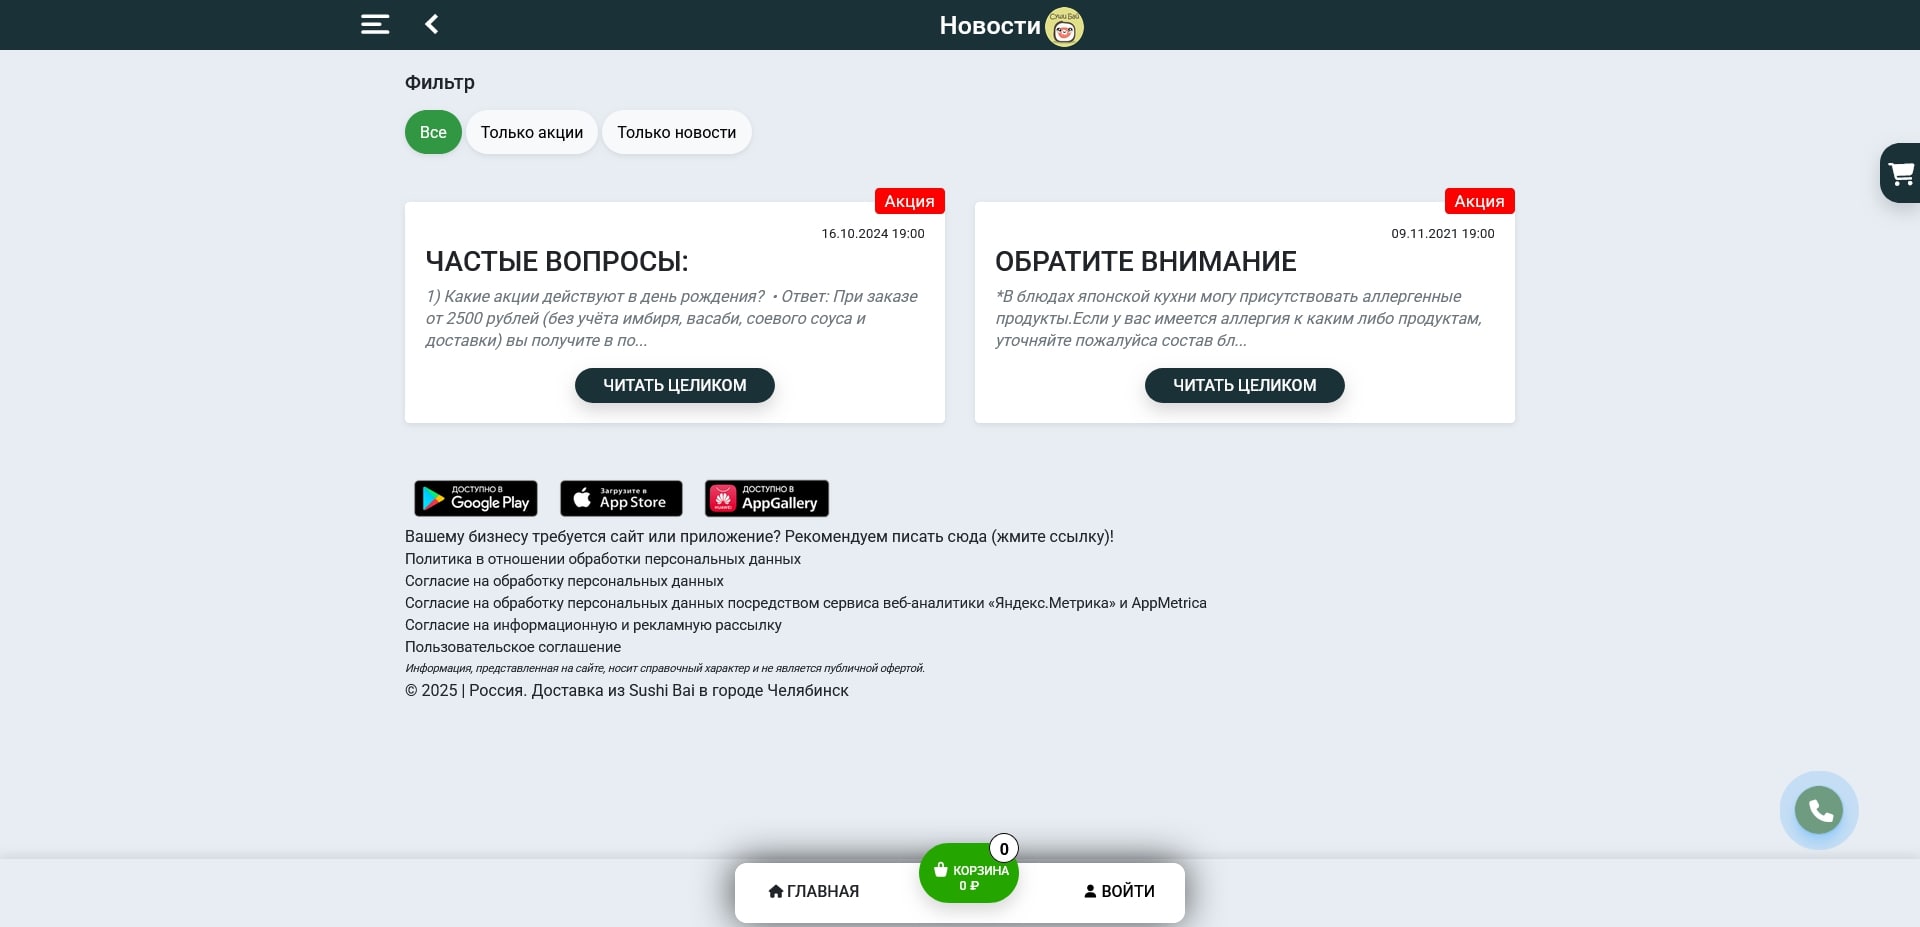The image size is (1920, 927).
Task: Filter by 'Только акции'
Action: [x=531, y=132]
